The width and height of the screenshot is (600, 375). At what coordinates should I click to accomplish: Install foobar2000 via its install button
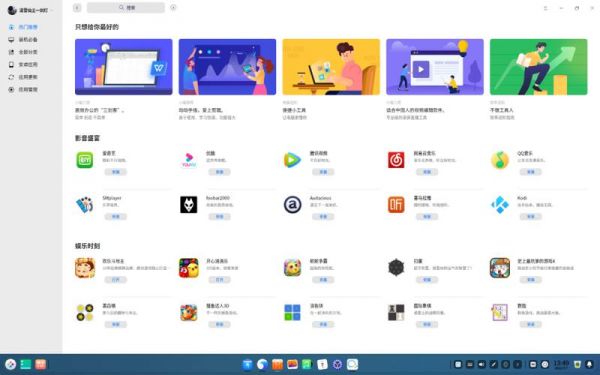coord(219,217)
